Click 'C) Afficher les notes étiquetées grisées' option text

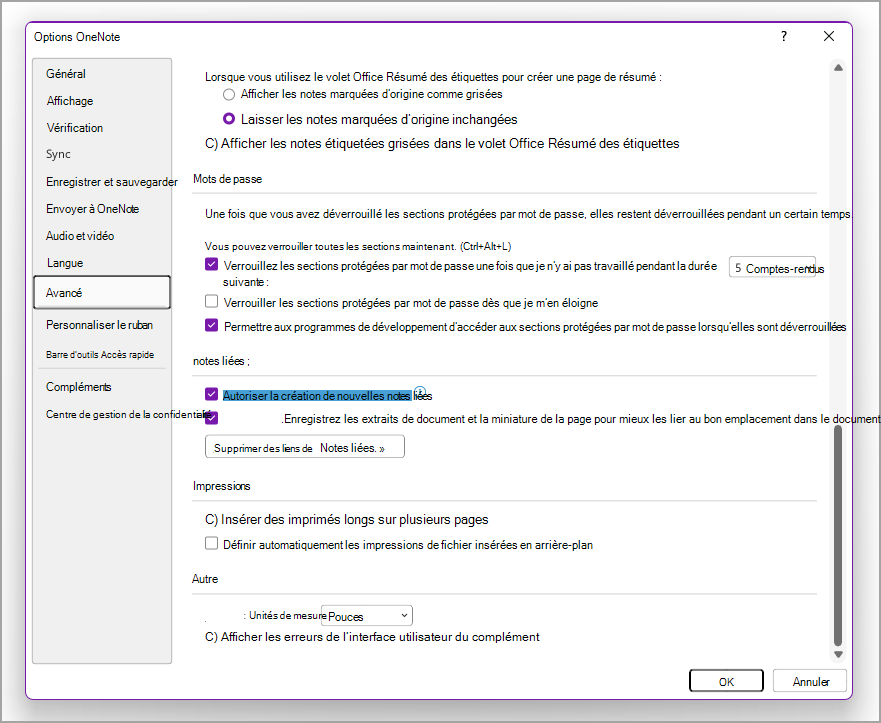[442, 144]
